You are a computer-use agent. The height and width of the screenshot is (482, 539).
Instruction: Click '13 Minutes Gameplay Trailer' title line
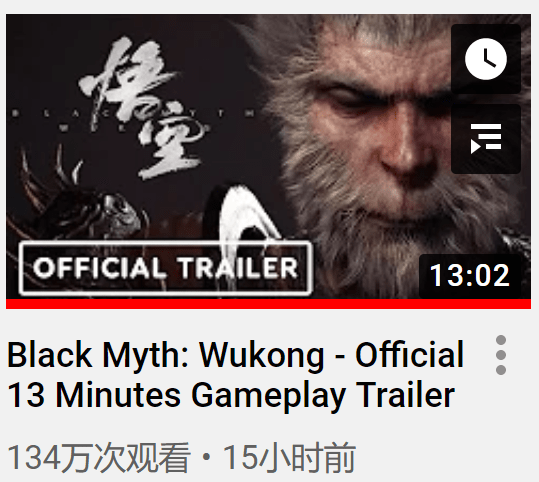pyautogui.click(x=231, y=395)
